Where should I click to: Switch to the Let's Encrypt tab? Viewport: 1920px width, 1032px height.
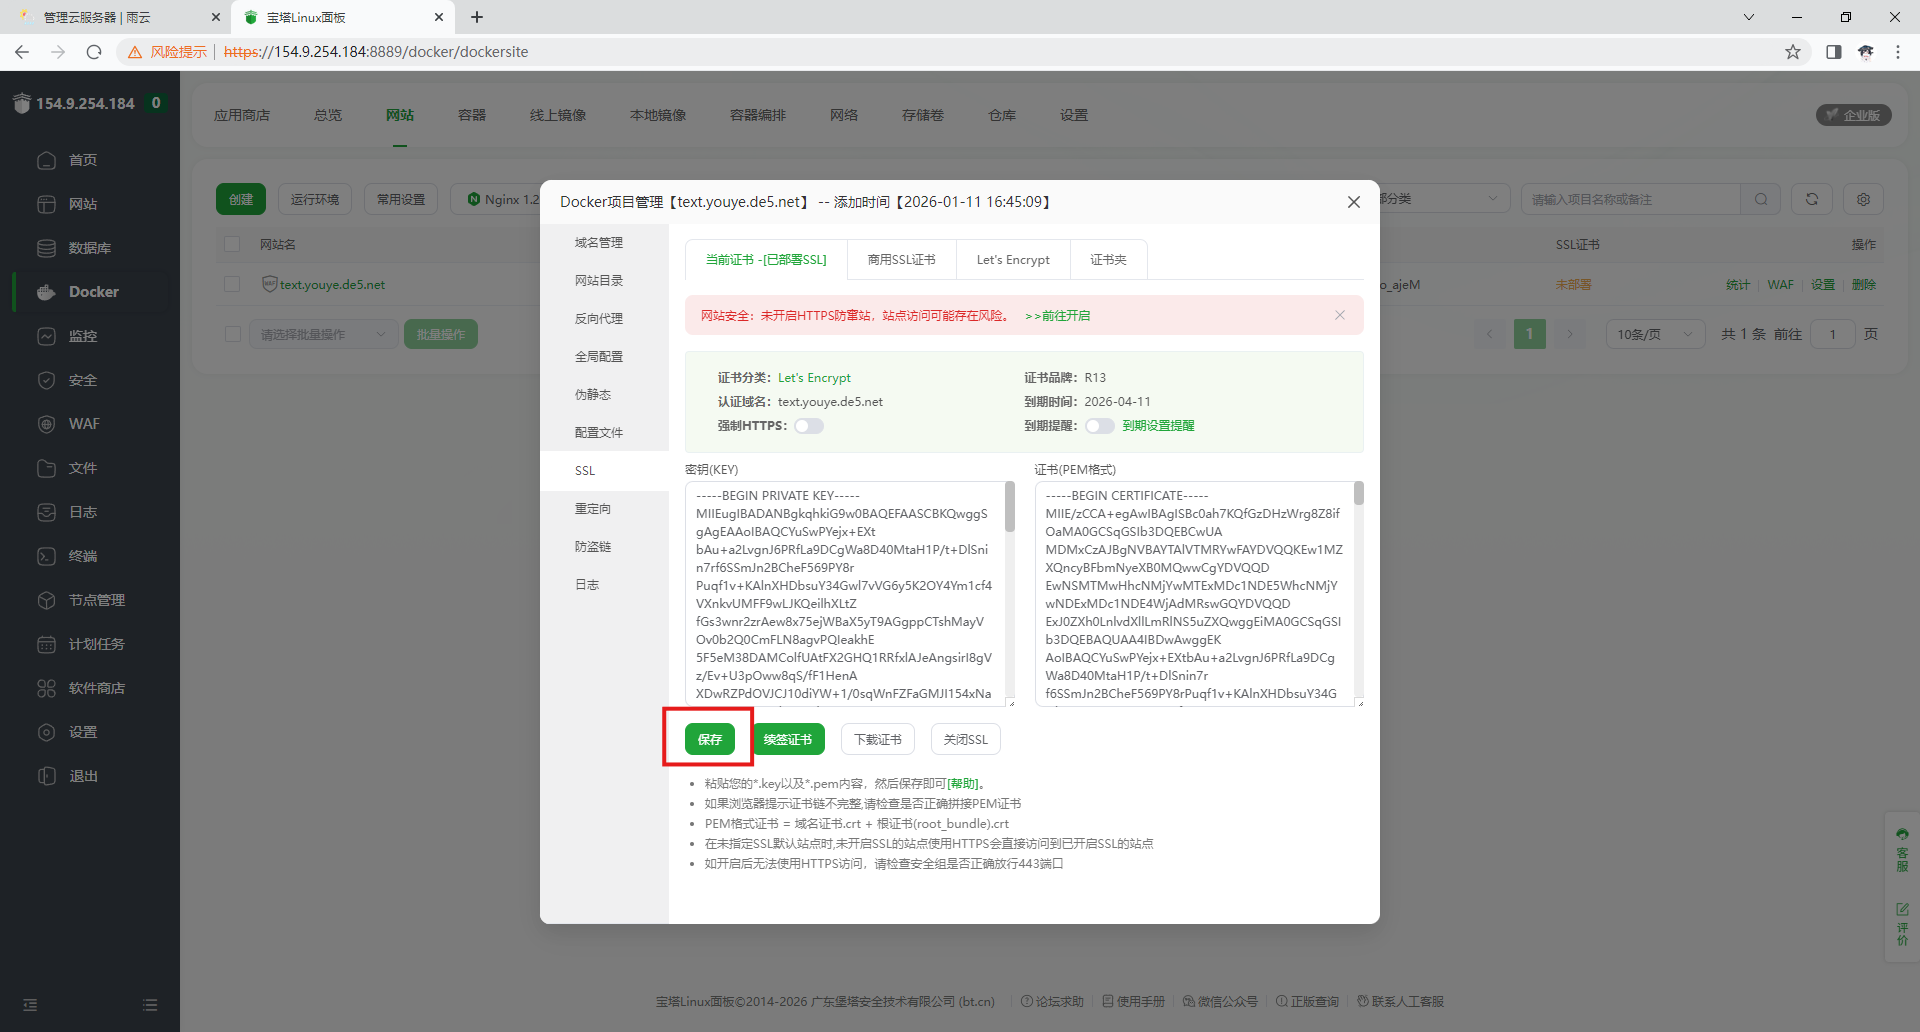click(1012, 260)
